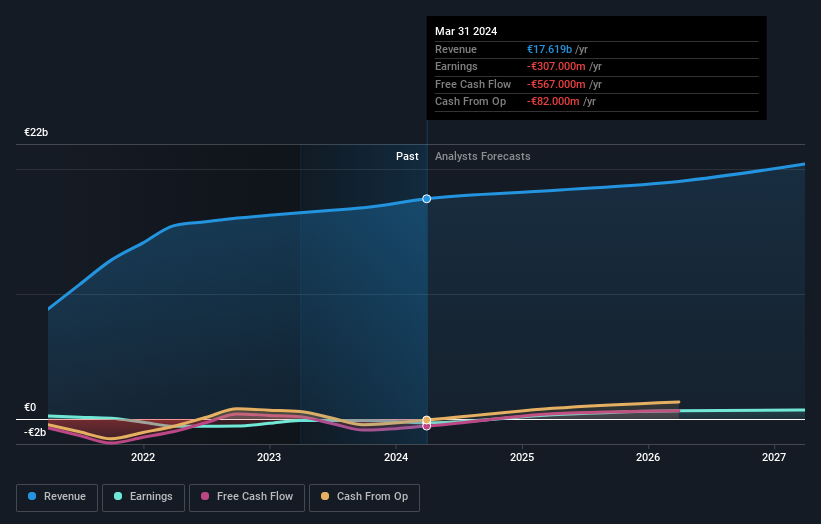Toggle the Cash From Op legend button

[x=364, y=497]
